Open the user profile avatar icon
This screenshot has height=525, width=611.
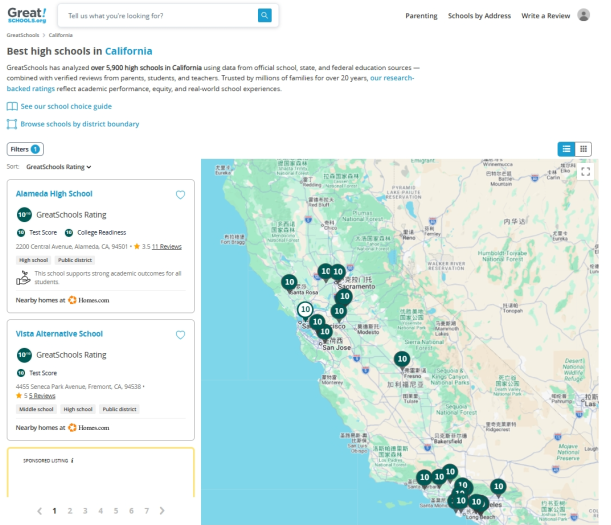click(x=583, y=15)
